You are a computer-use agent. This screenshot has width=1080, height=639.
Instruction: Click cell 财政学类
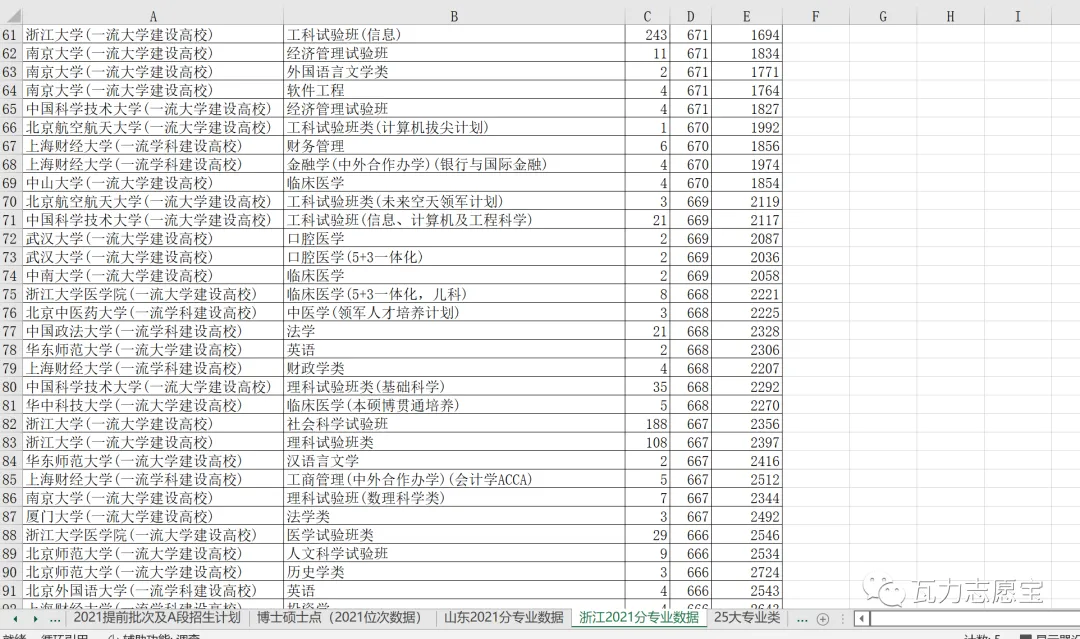[x=454, y=368]
